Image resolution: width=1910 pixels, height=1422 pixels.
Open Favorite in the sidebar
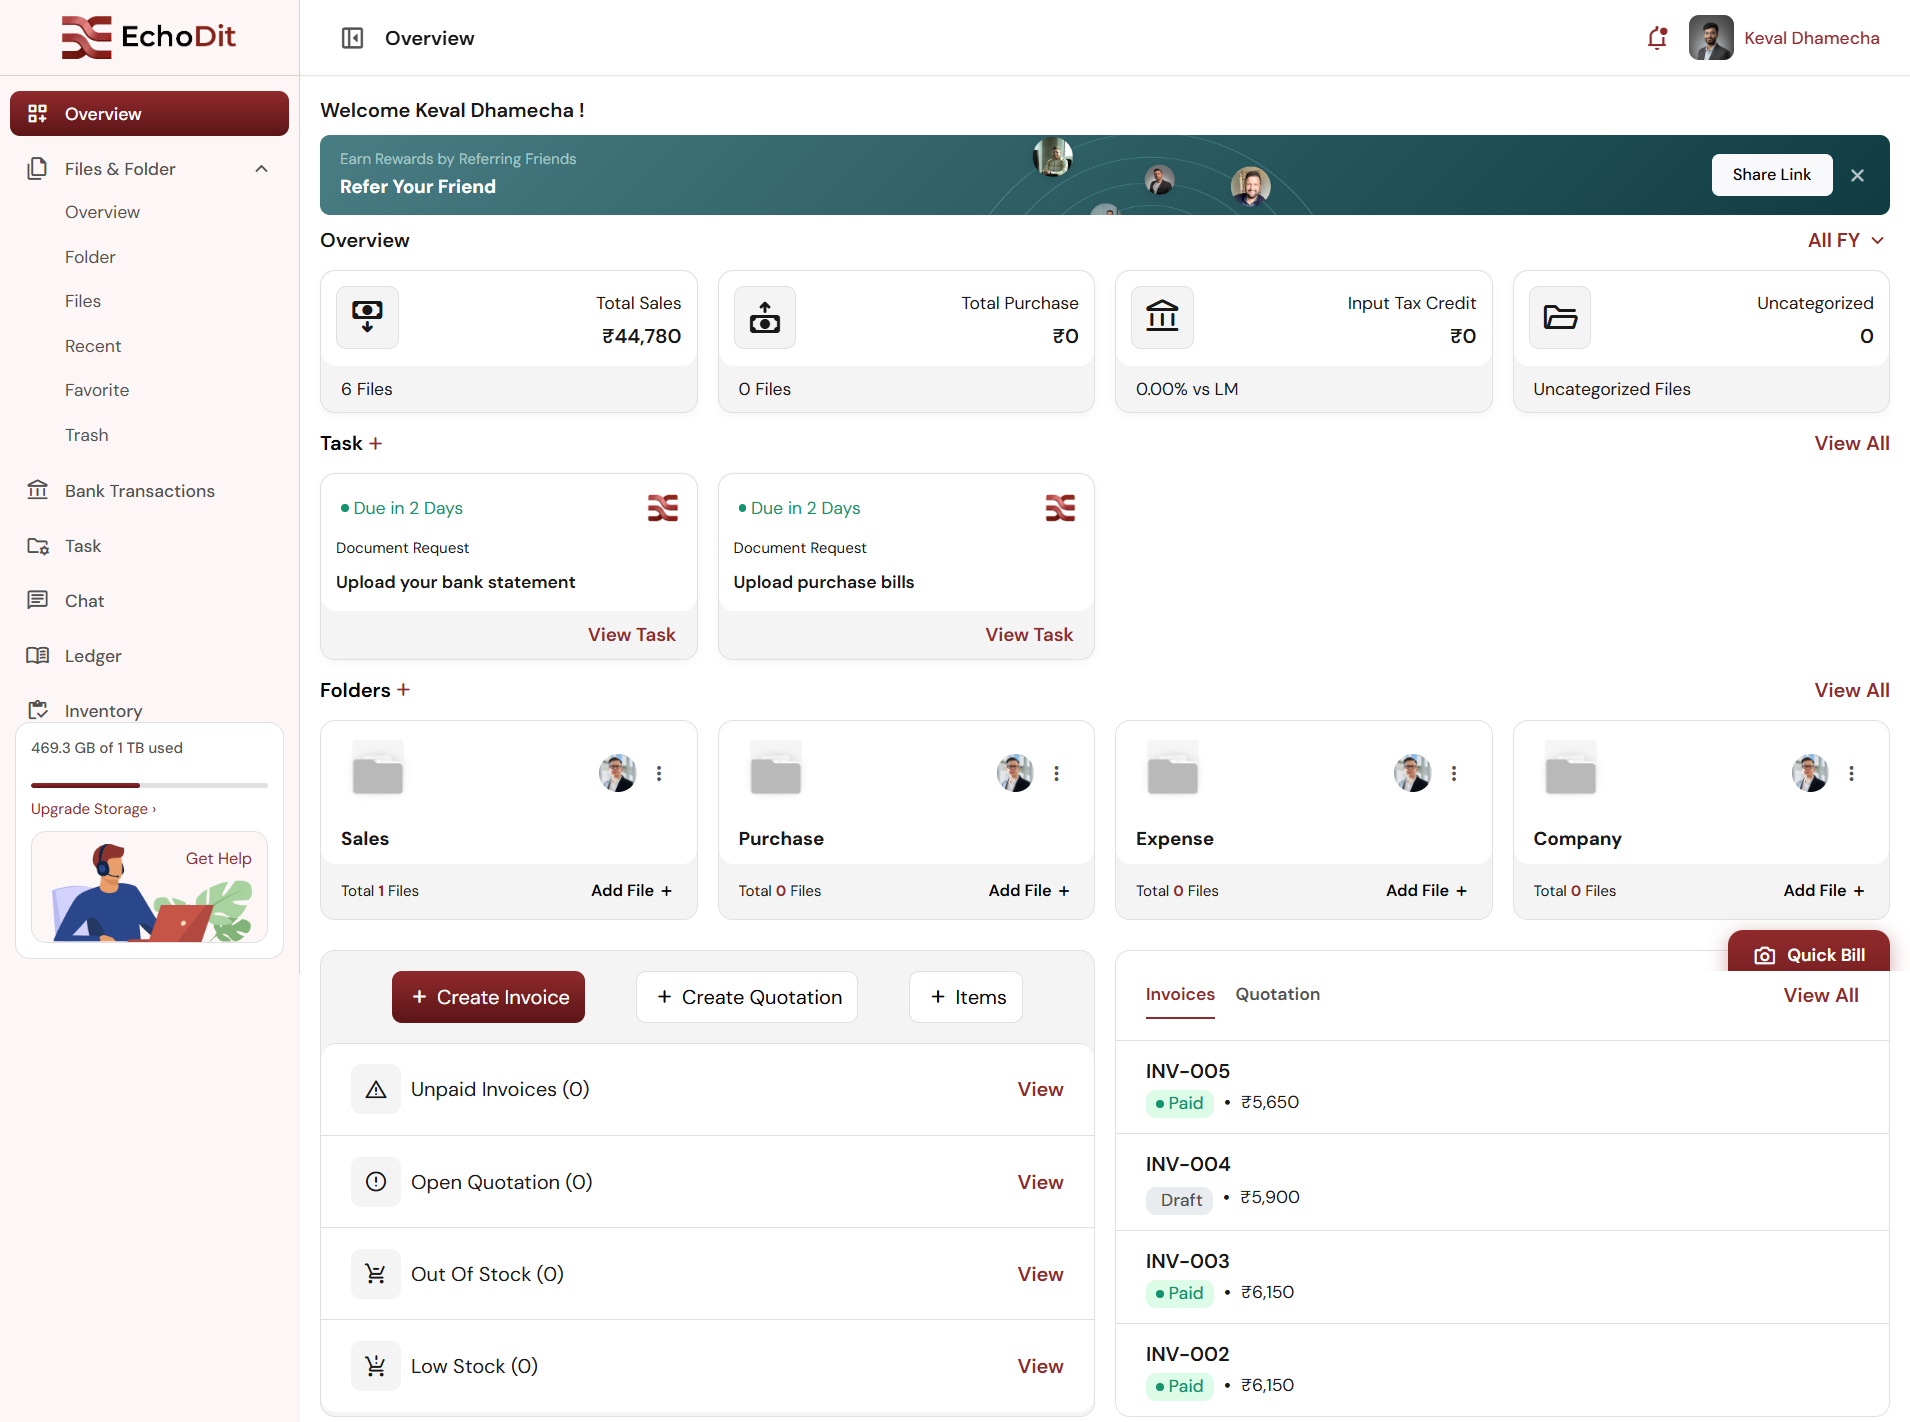(x=97, y=390)
